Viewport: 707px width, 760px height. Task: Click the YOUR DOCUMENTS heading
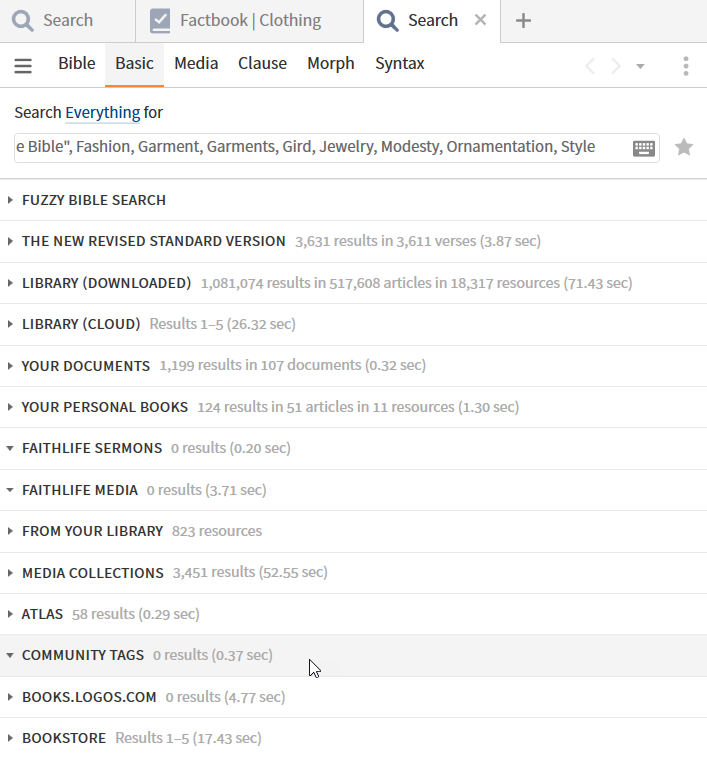tap(86, 365)
